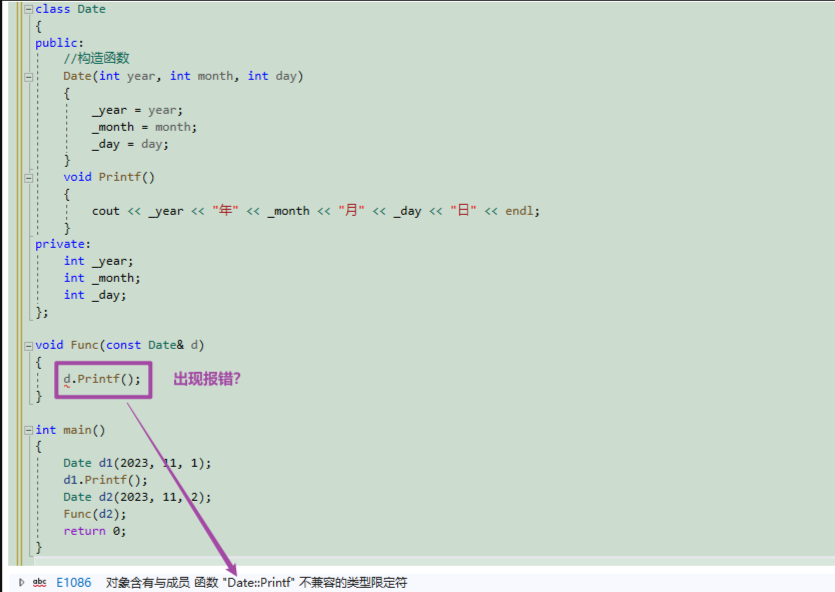The width and height of the screenshot is (835, 592).
Task: Place cursor on _year = year; line
Action: (x=137, y=110)
